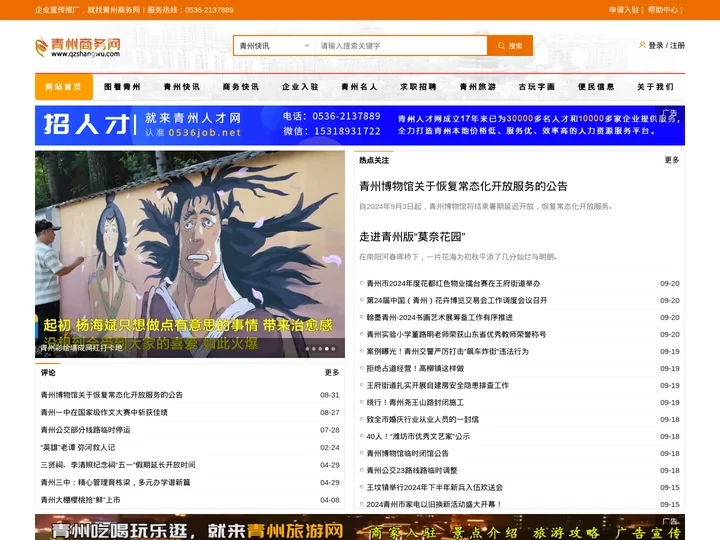Click the 青州商务网 site logo
Image resolution: width=720 pixels, height=540 pixels.
point(78,47)
